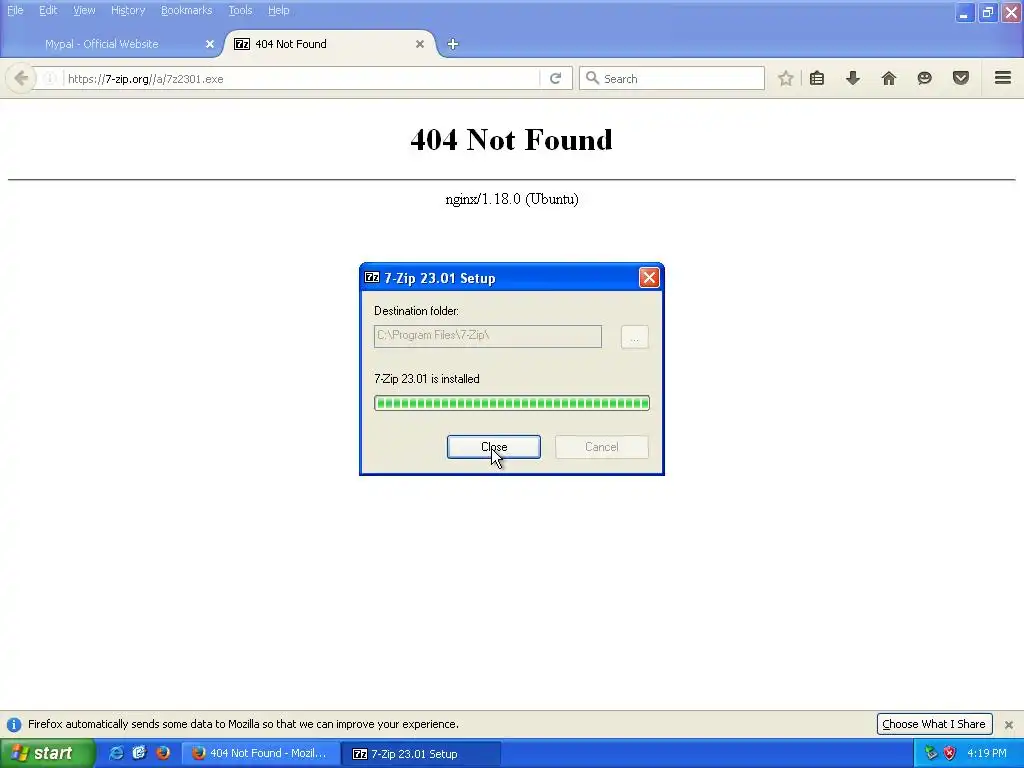Click the green tray icon in system tray
Viewport: 1024px width, 768px height.
(931, 753)
